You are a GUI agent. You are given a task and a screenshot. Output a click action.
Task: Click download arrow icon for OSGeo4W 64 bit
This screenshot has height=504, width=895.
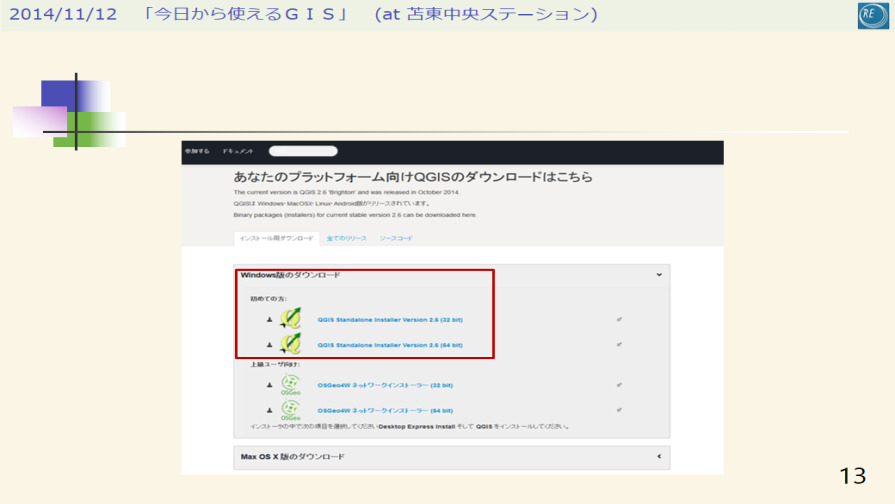(x=269, y=410)
